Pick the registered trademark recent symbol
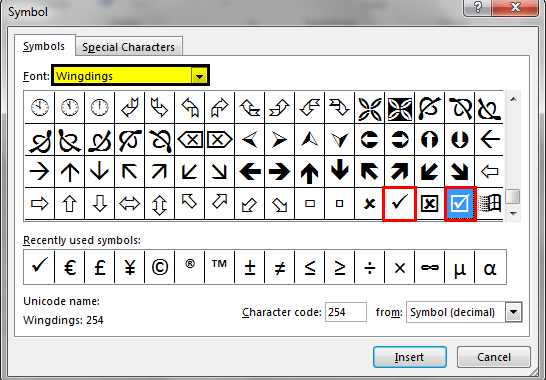This screenshot has width=546, height=380. (190, 267)
